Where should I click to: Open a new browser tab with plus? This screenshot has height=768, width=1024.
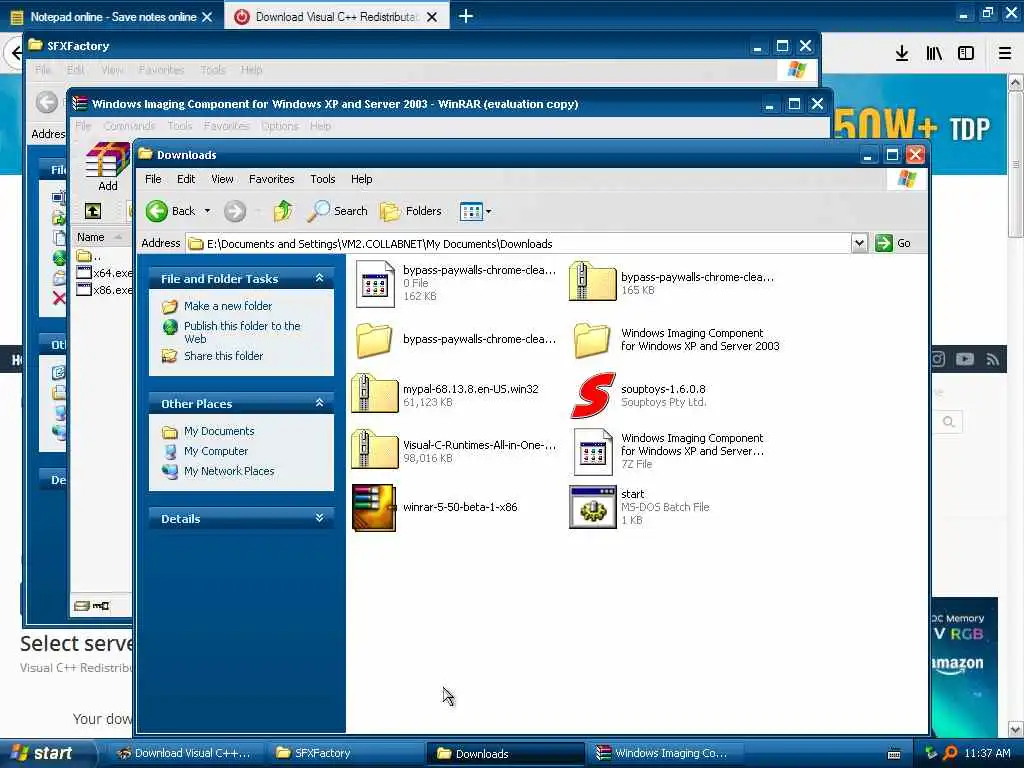[x=466, y=16]
